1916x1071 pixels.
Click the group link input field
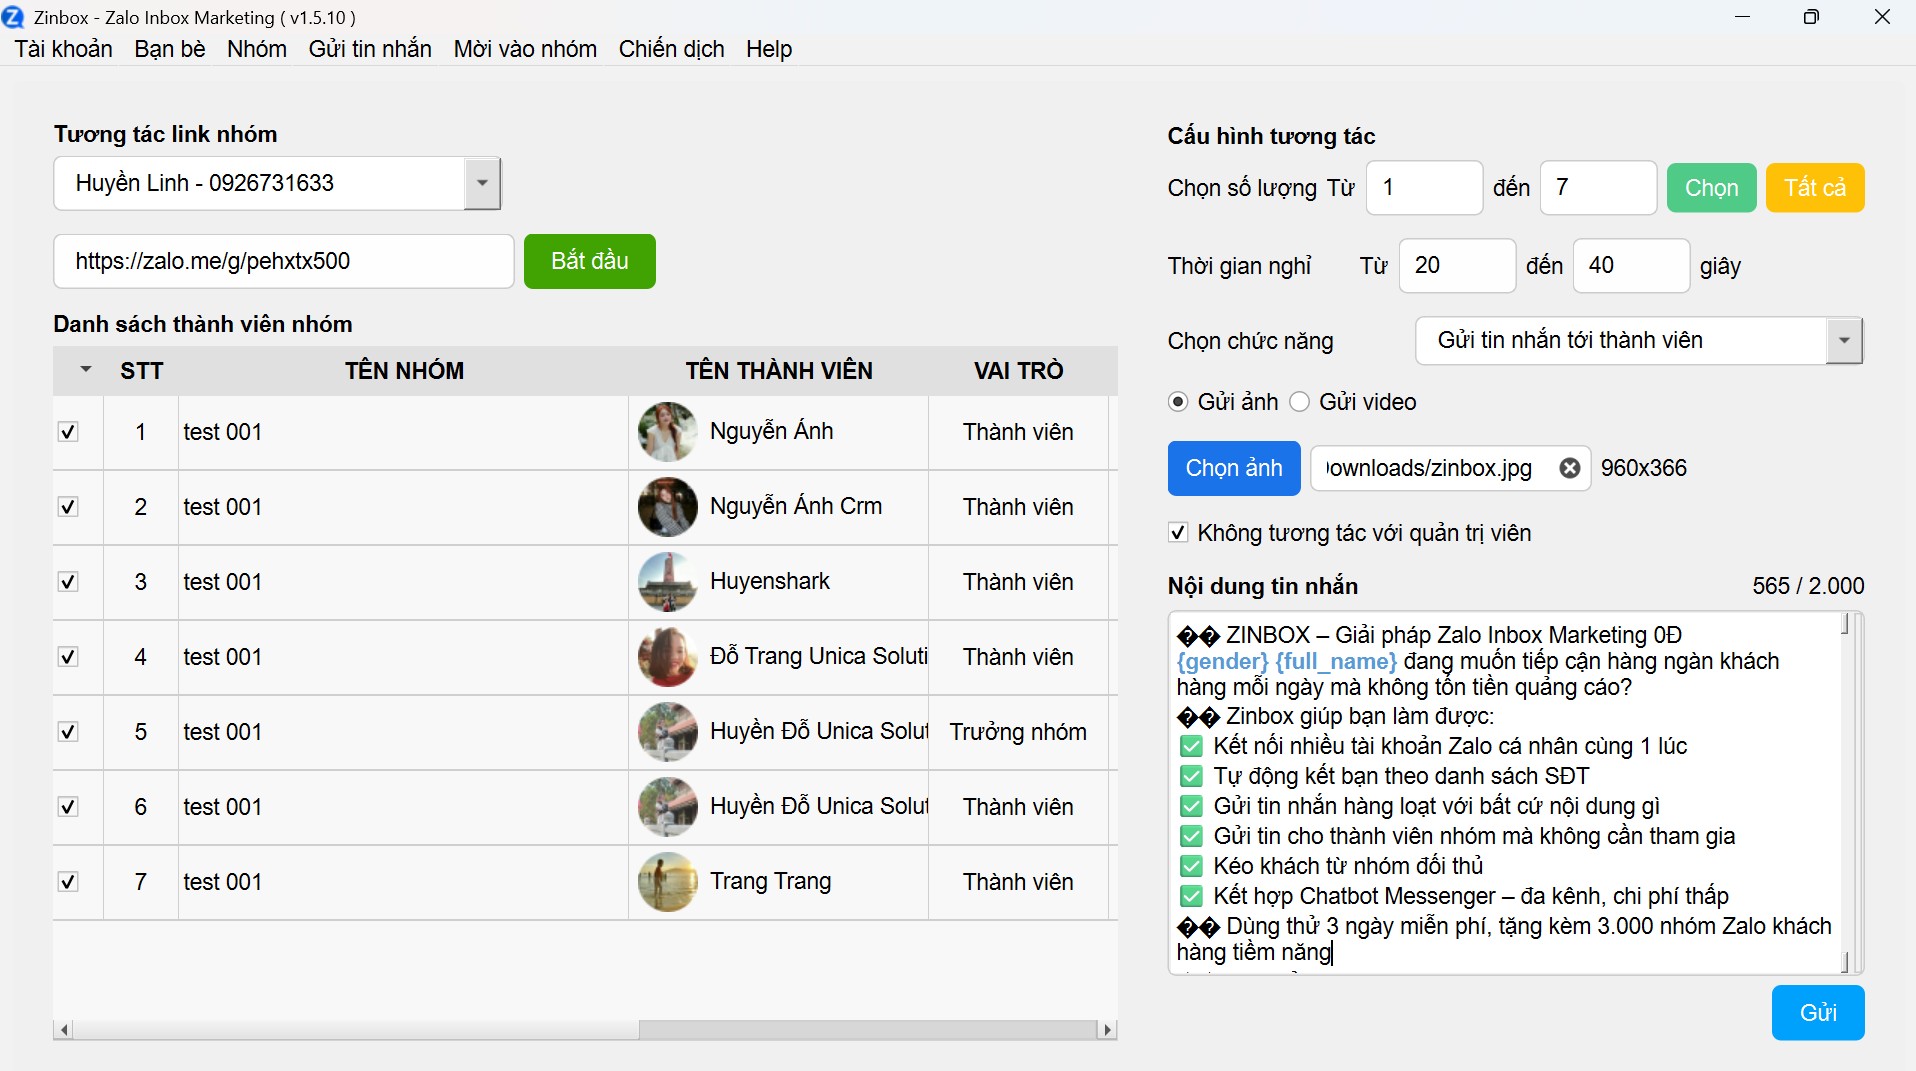pos(284,262)
